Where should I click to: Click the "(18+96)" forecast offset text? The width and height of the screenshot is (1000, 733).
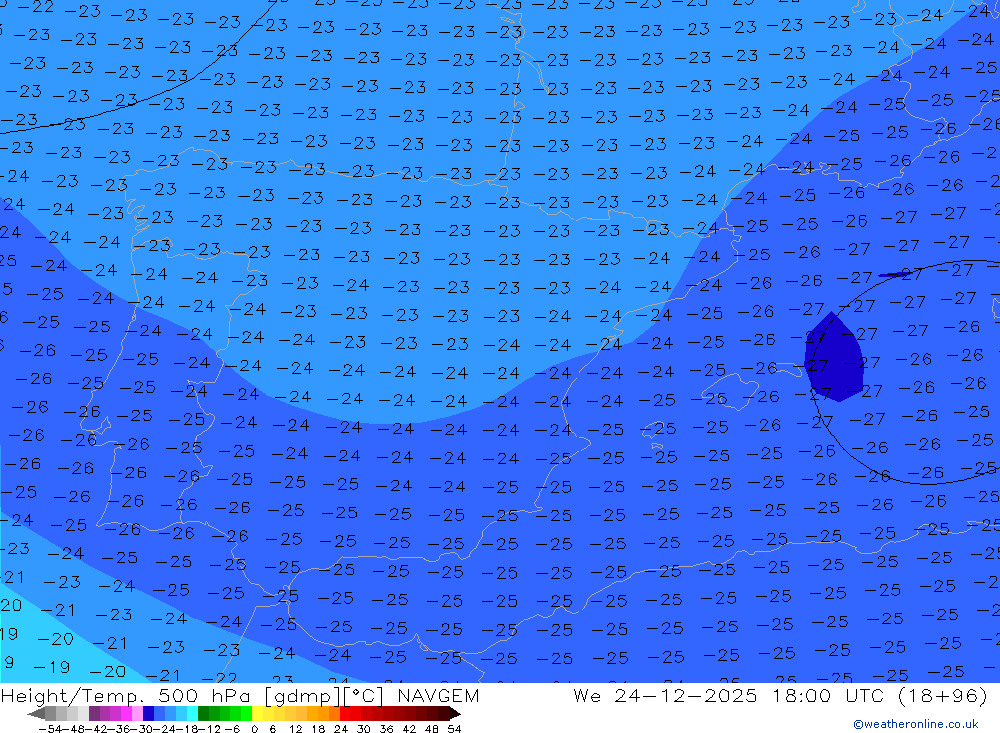(942, 696)
